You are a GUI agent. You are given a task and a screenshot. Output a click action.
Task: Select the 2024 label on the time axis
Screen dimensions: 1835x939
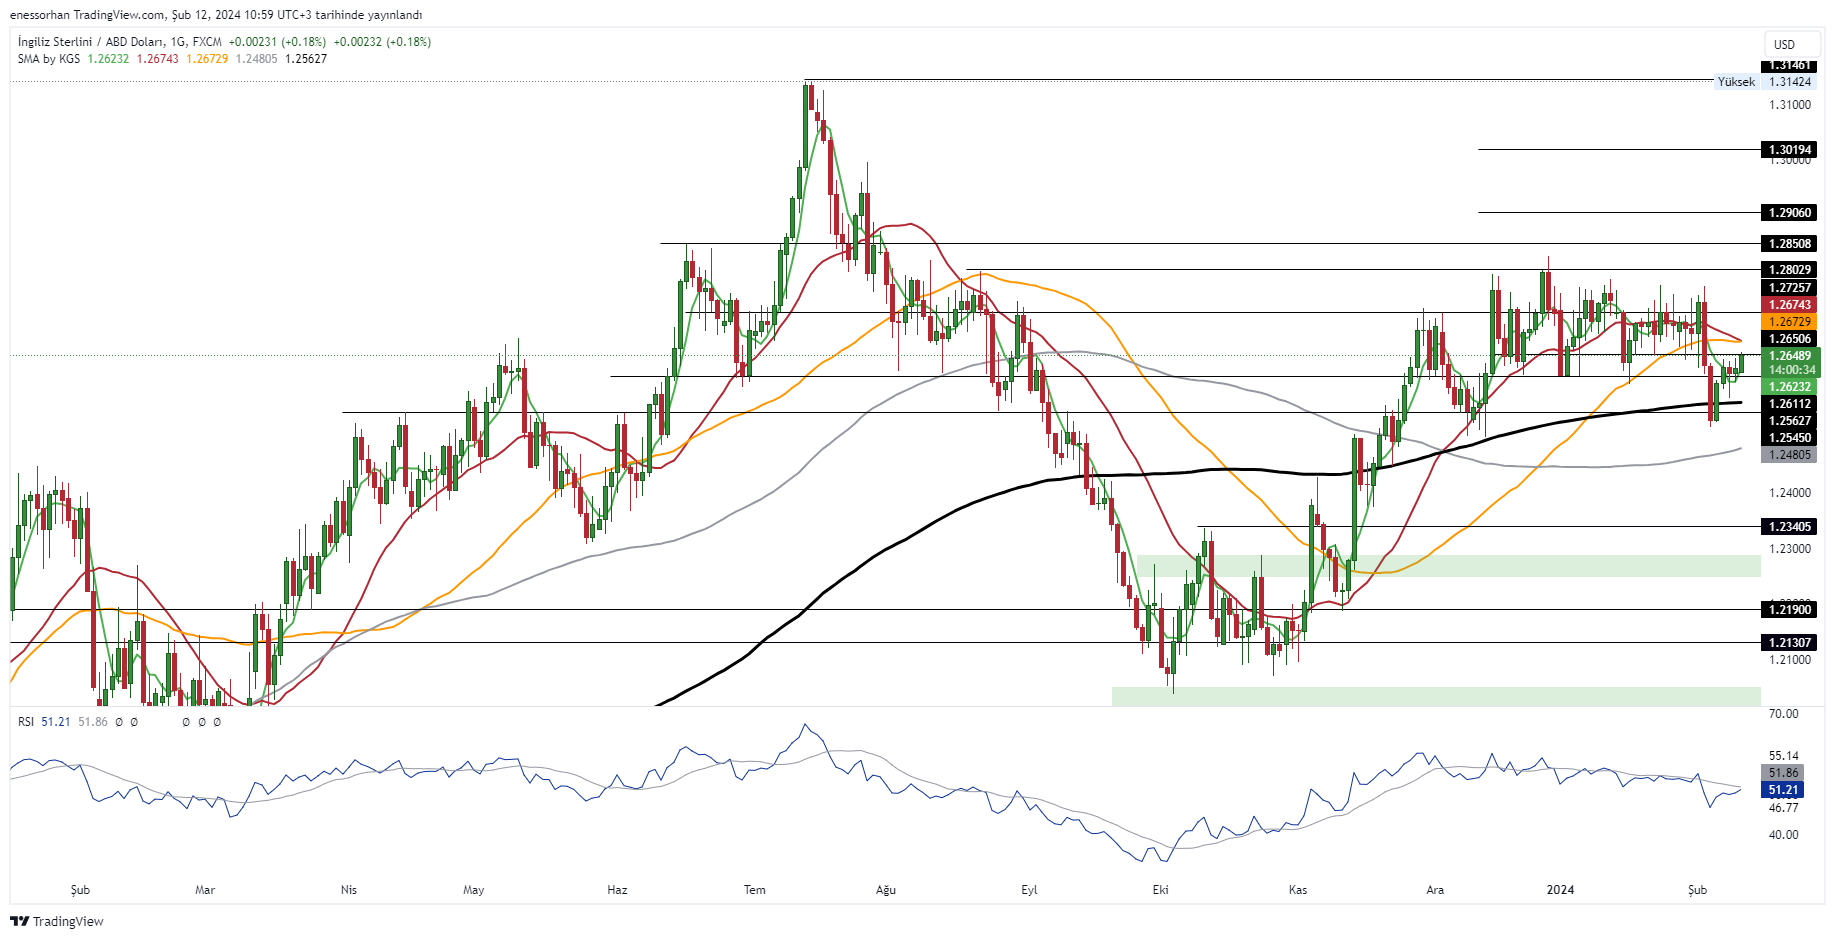[1562, 889]
